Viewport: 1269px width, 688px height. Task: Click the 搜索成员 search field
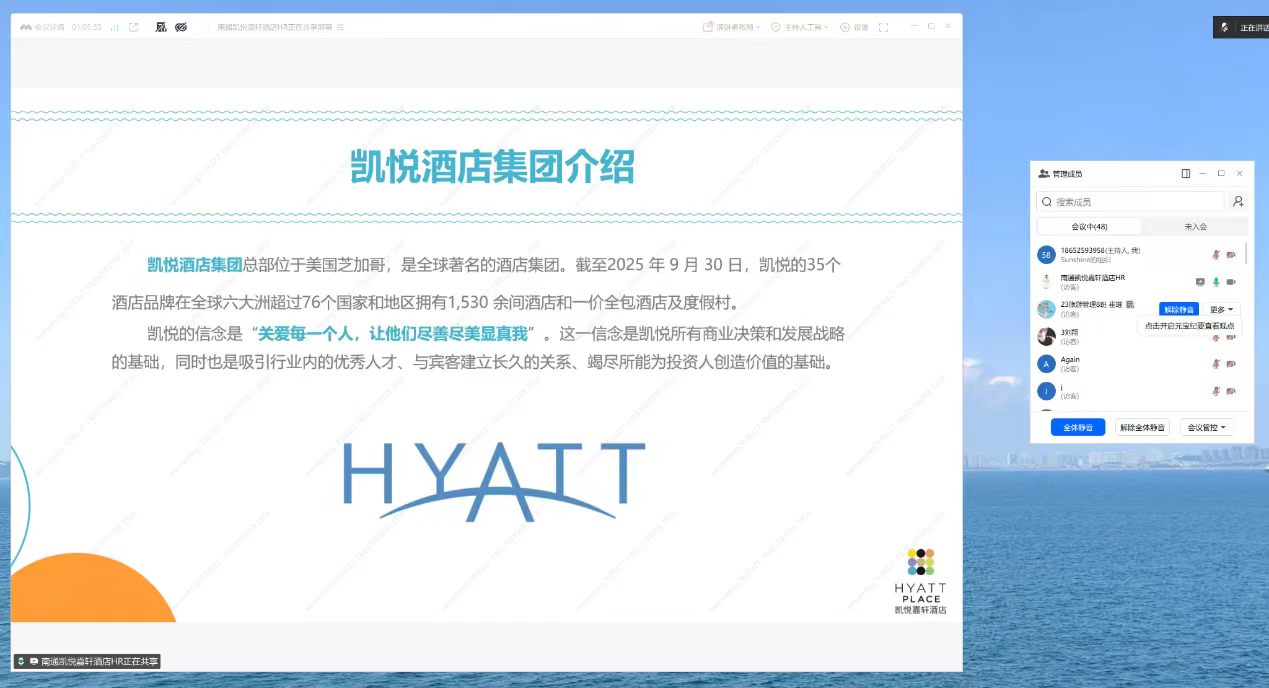pos(1130,201)
